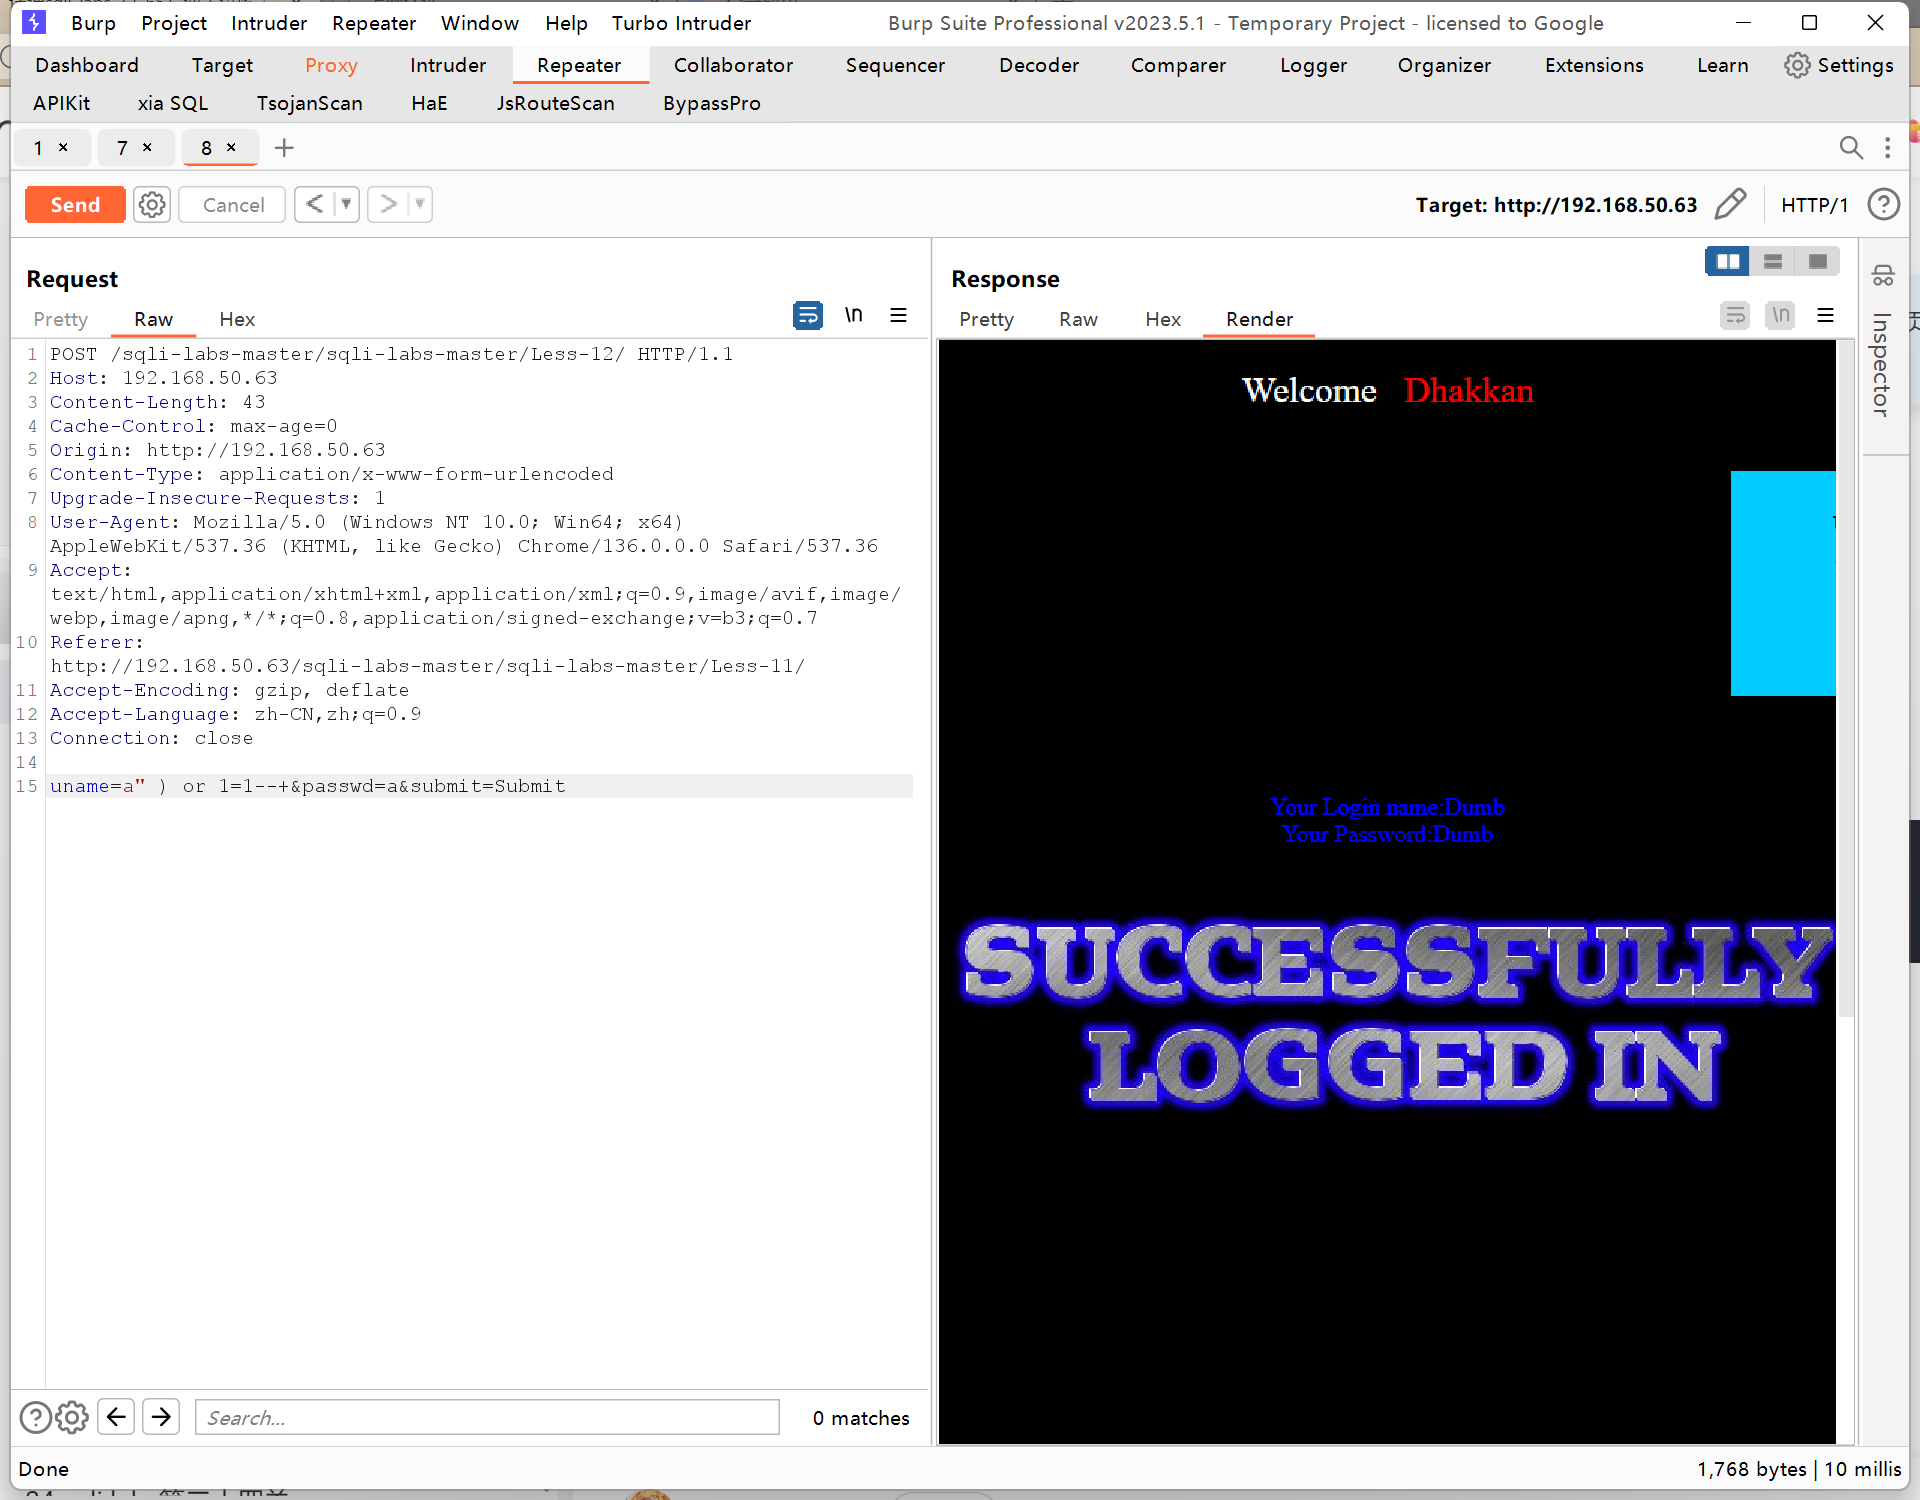Click the request search input field
The width and height of the screenshot is (1920, 1500).
(487, 1417)
